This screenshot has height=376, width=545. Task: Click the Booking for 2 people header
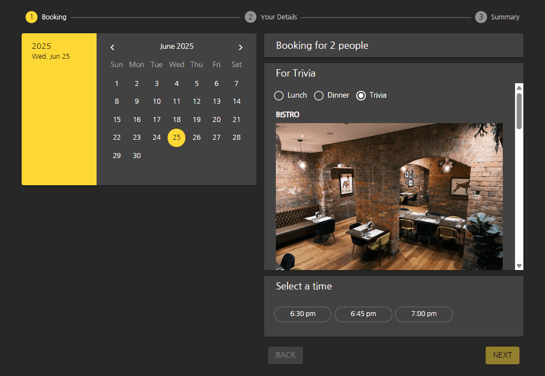pyautogui.click(x=322, y=46)
